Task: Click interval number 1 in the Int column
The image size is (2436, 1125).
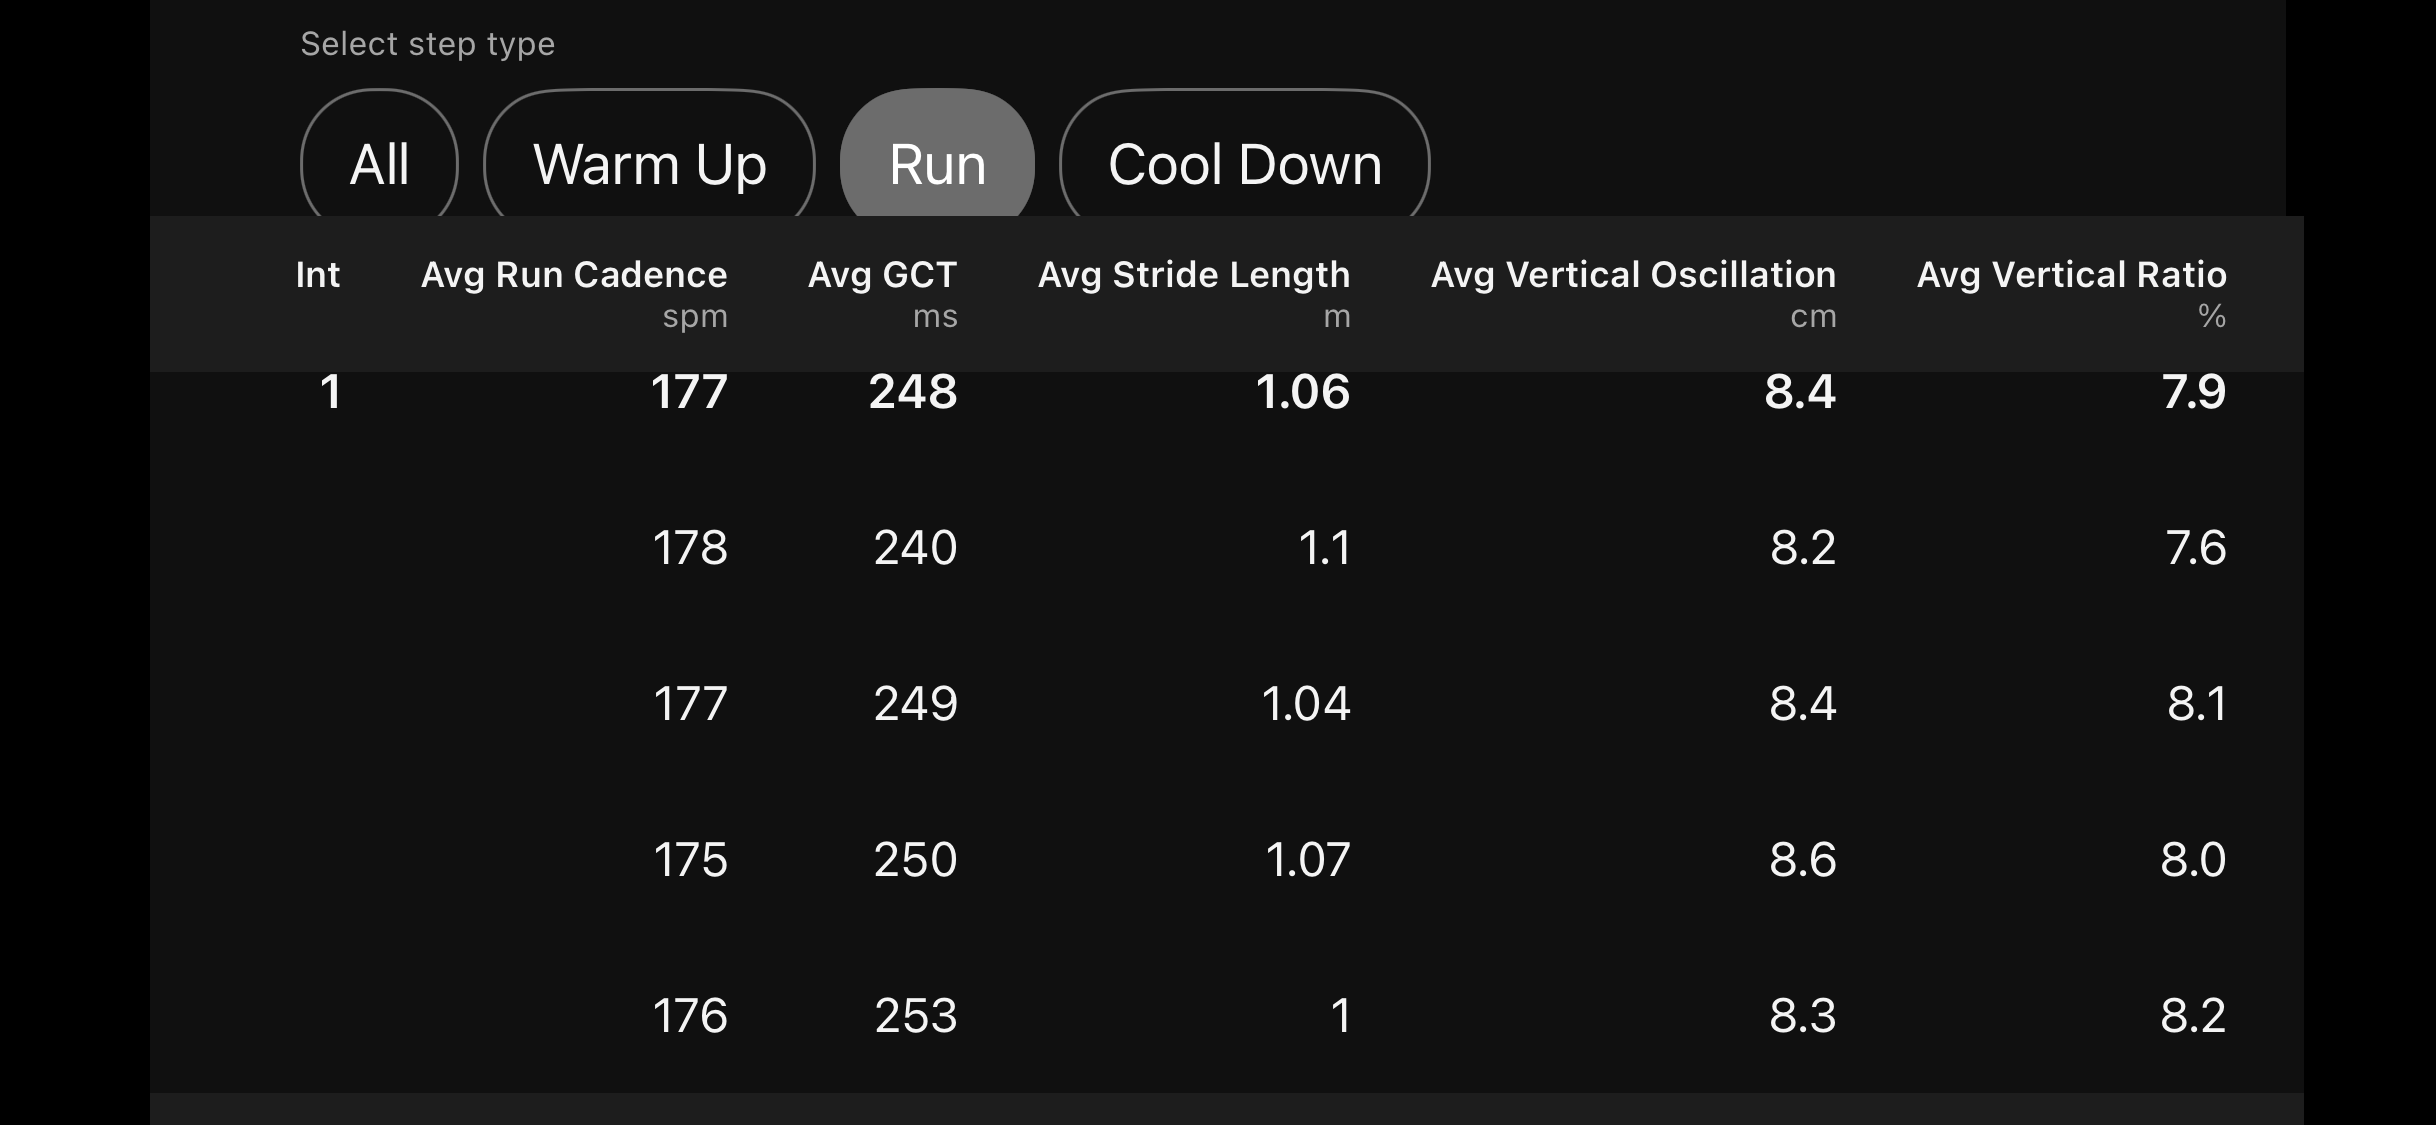Action: click(x=330, y=391)
